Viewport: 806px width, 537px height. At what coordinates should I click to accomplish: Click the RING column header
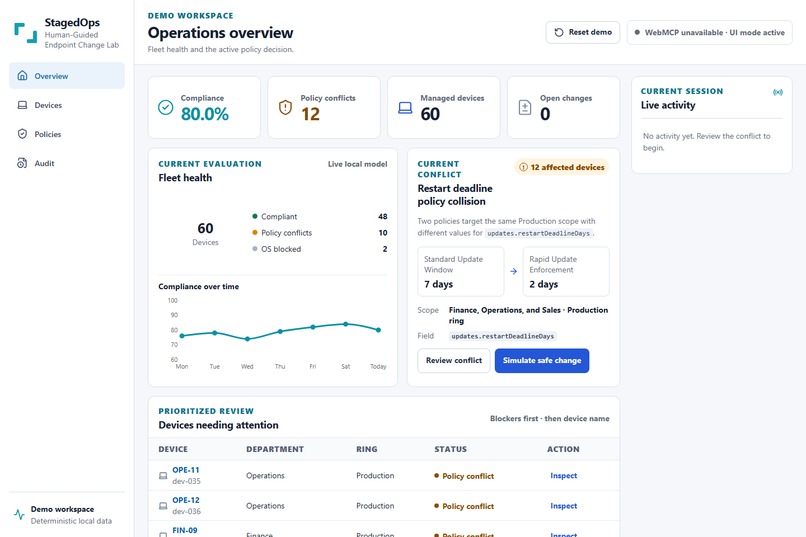point(367,449)
